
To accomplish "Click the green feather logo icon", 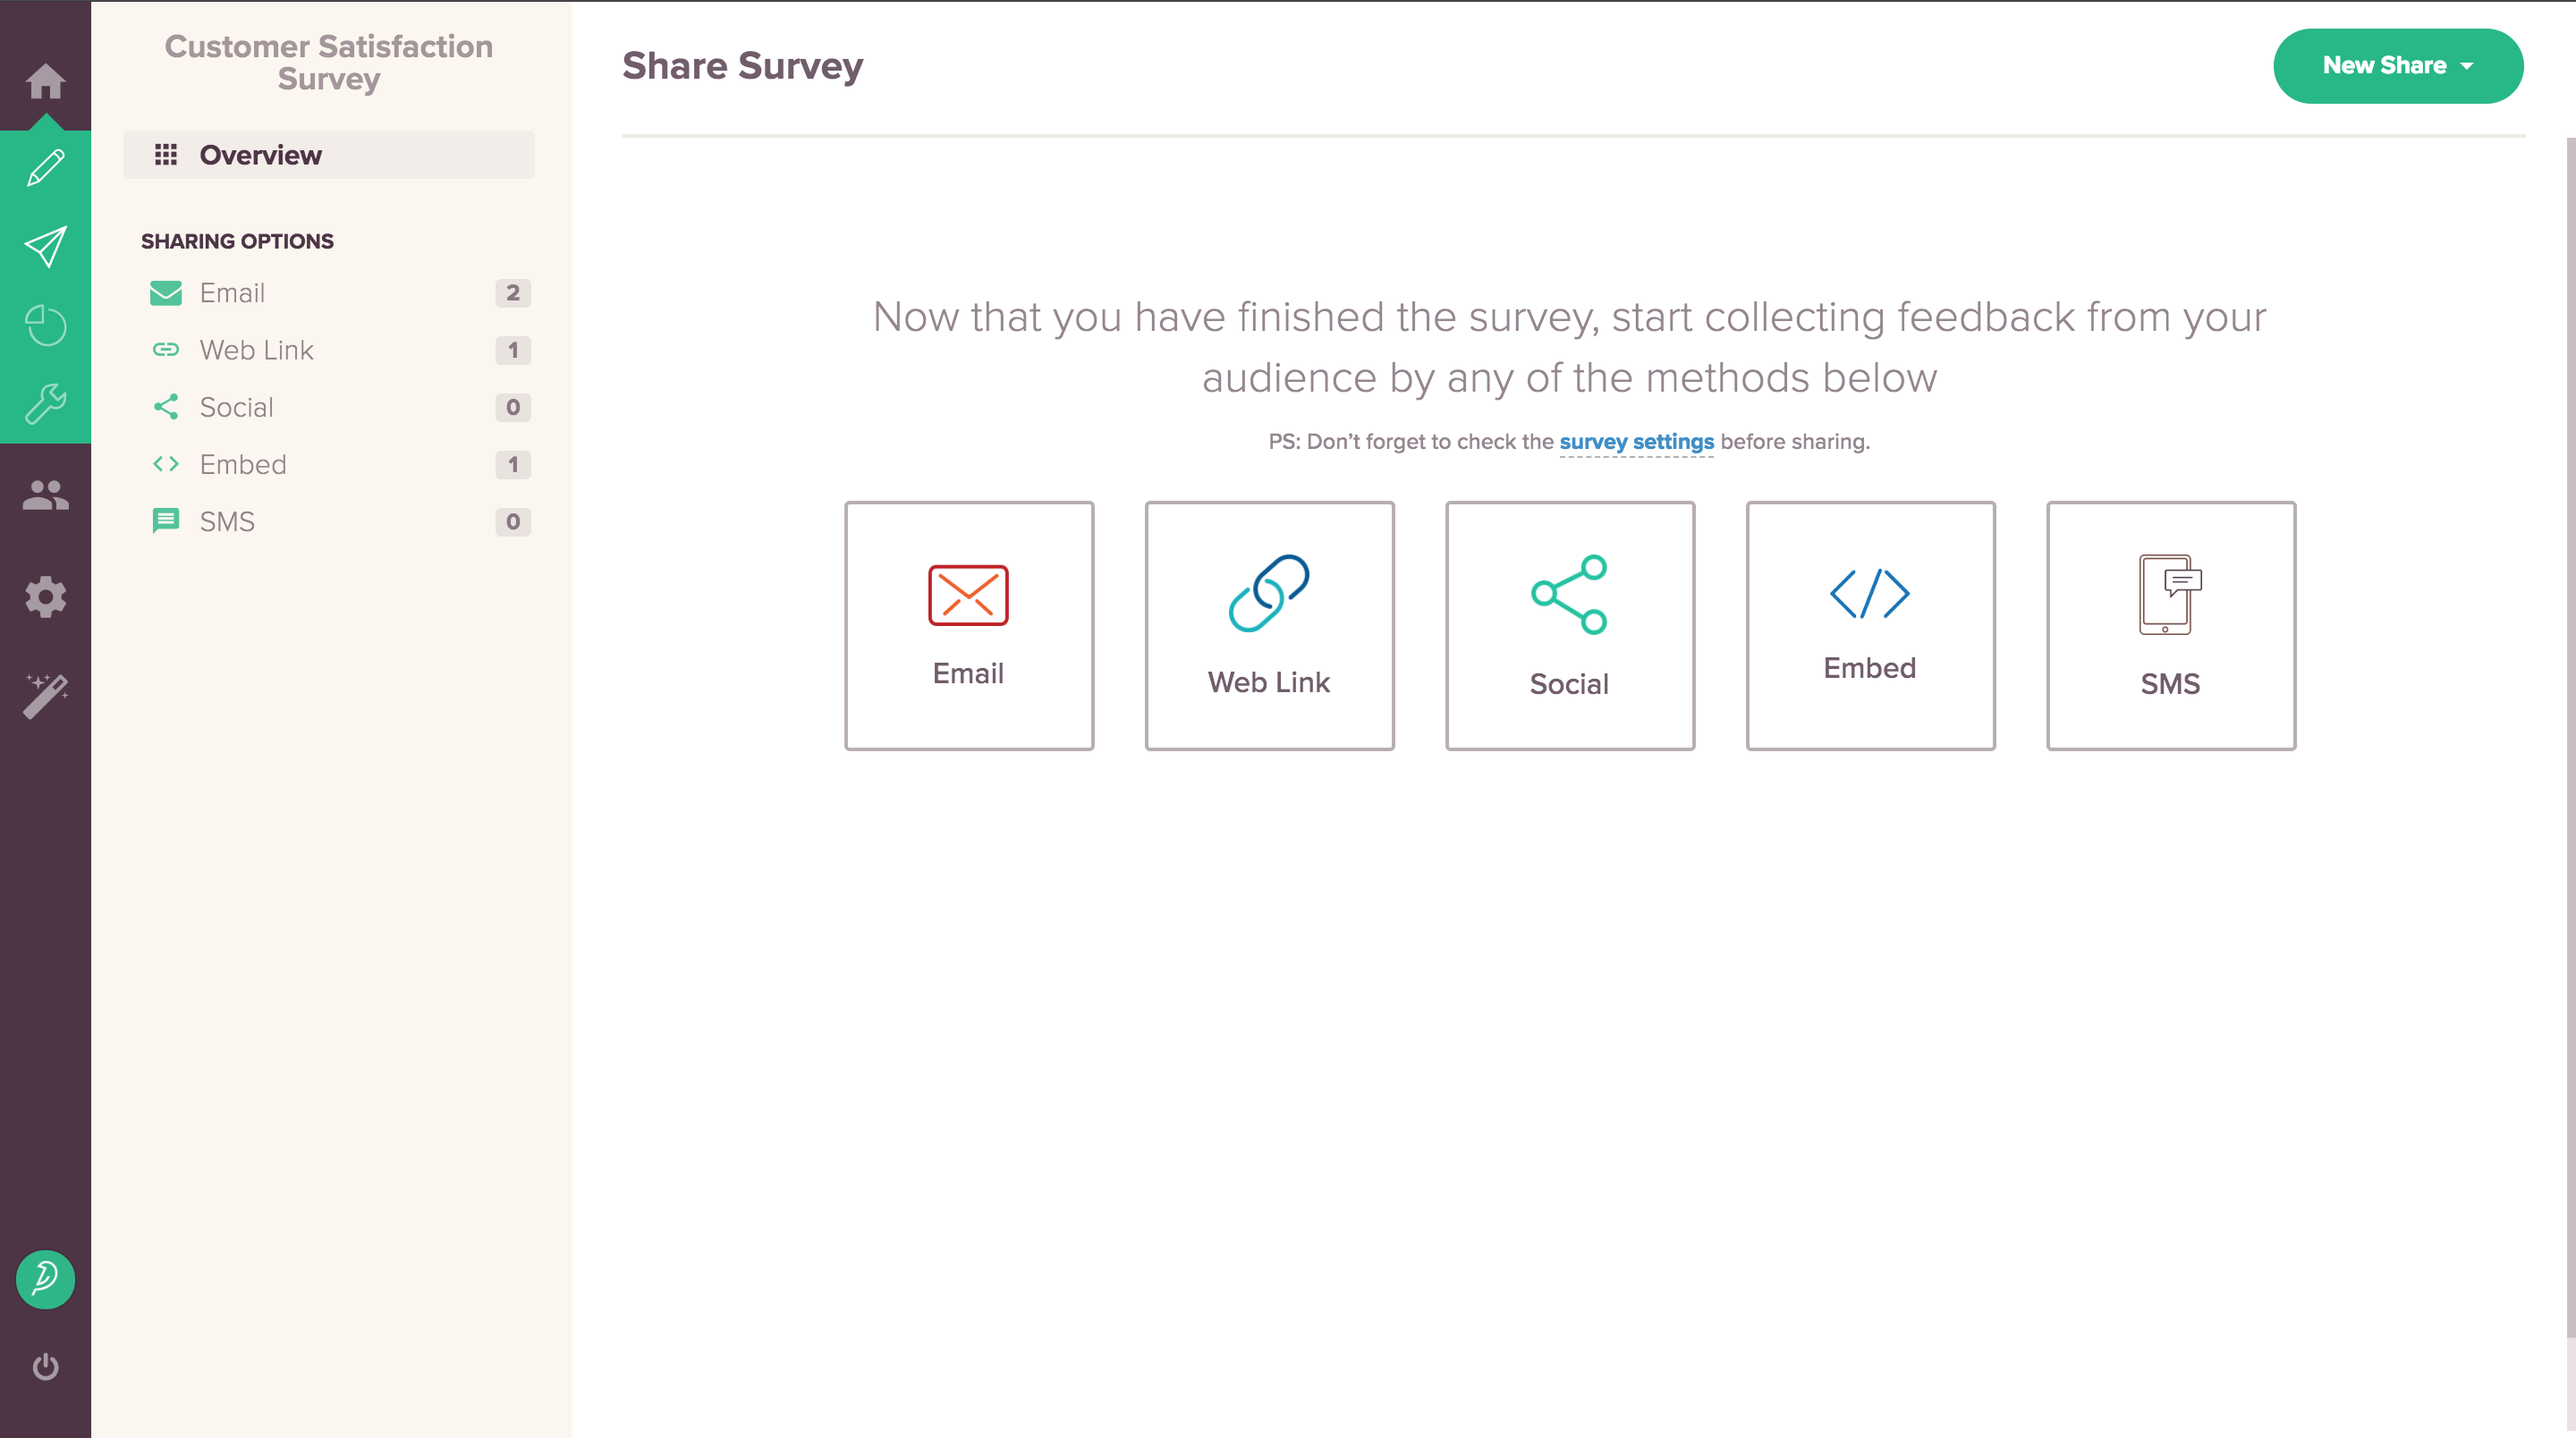I will pyautogui.click(x=45, y=1279).
